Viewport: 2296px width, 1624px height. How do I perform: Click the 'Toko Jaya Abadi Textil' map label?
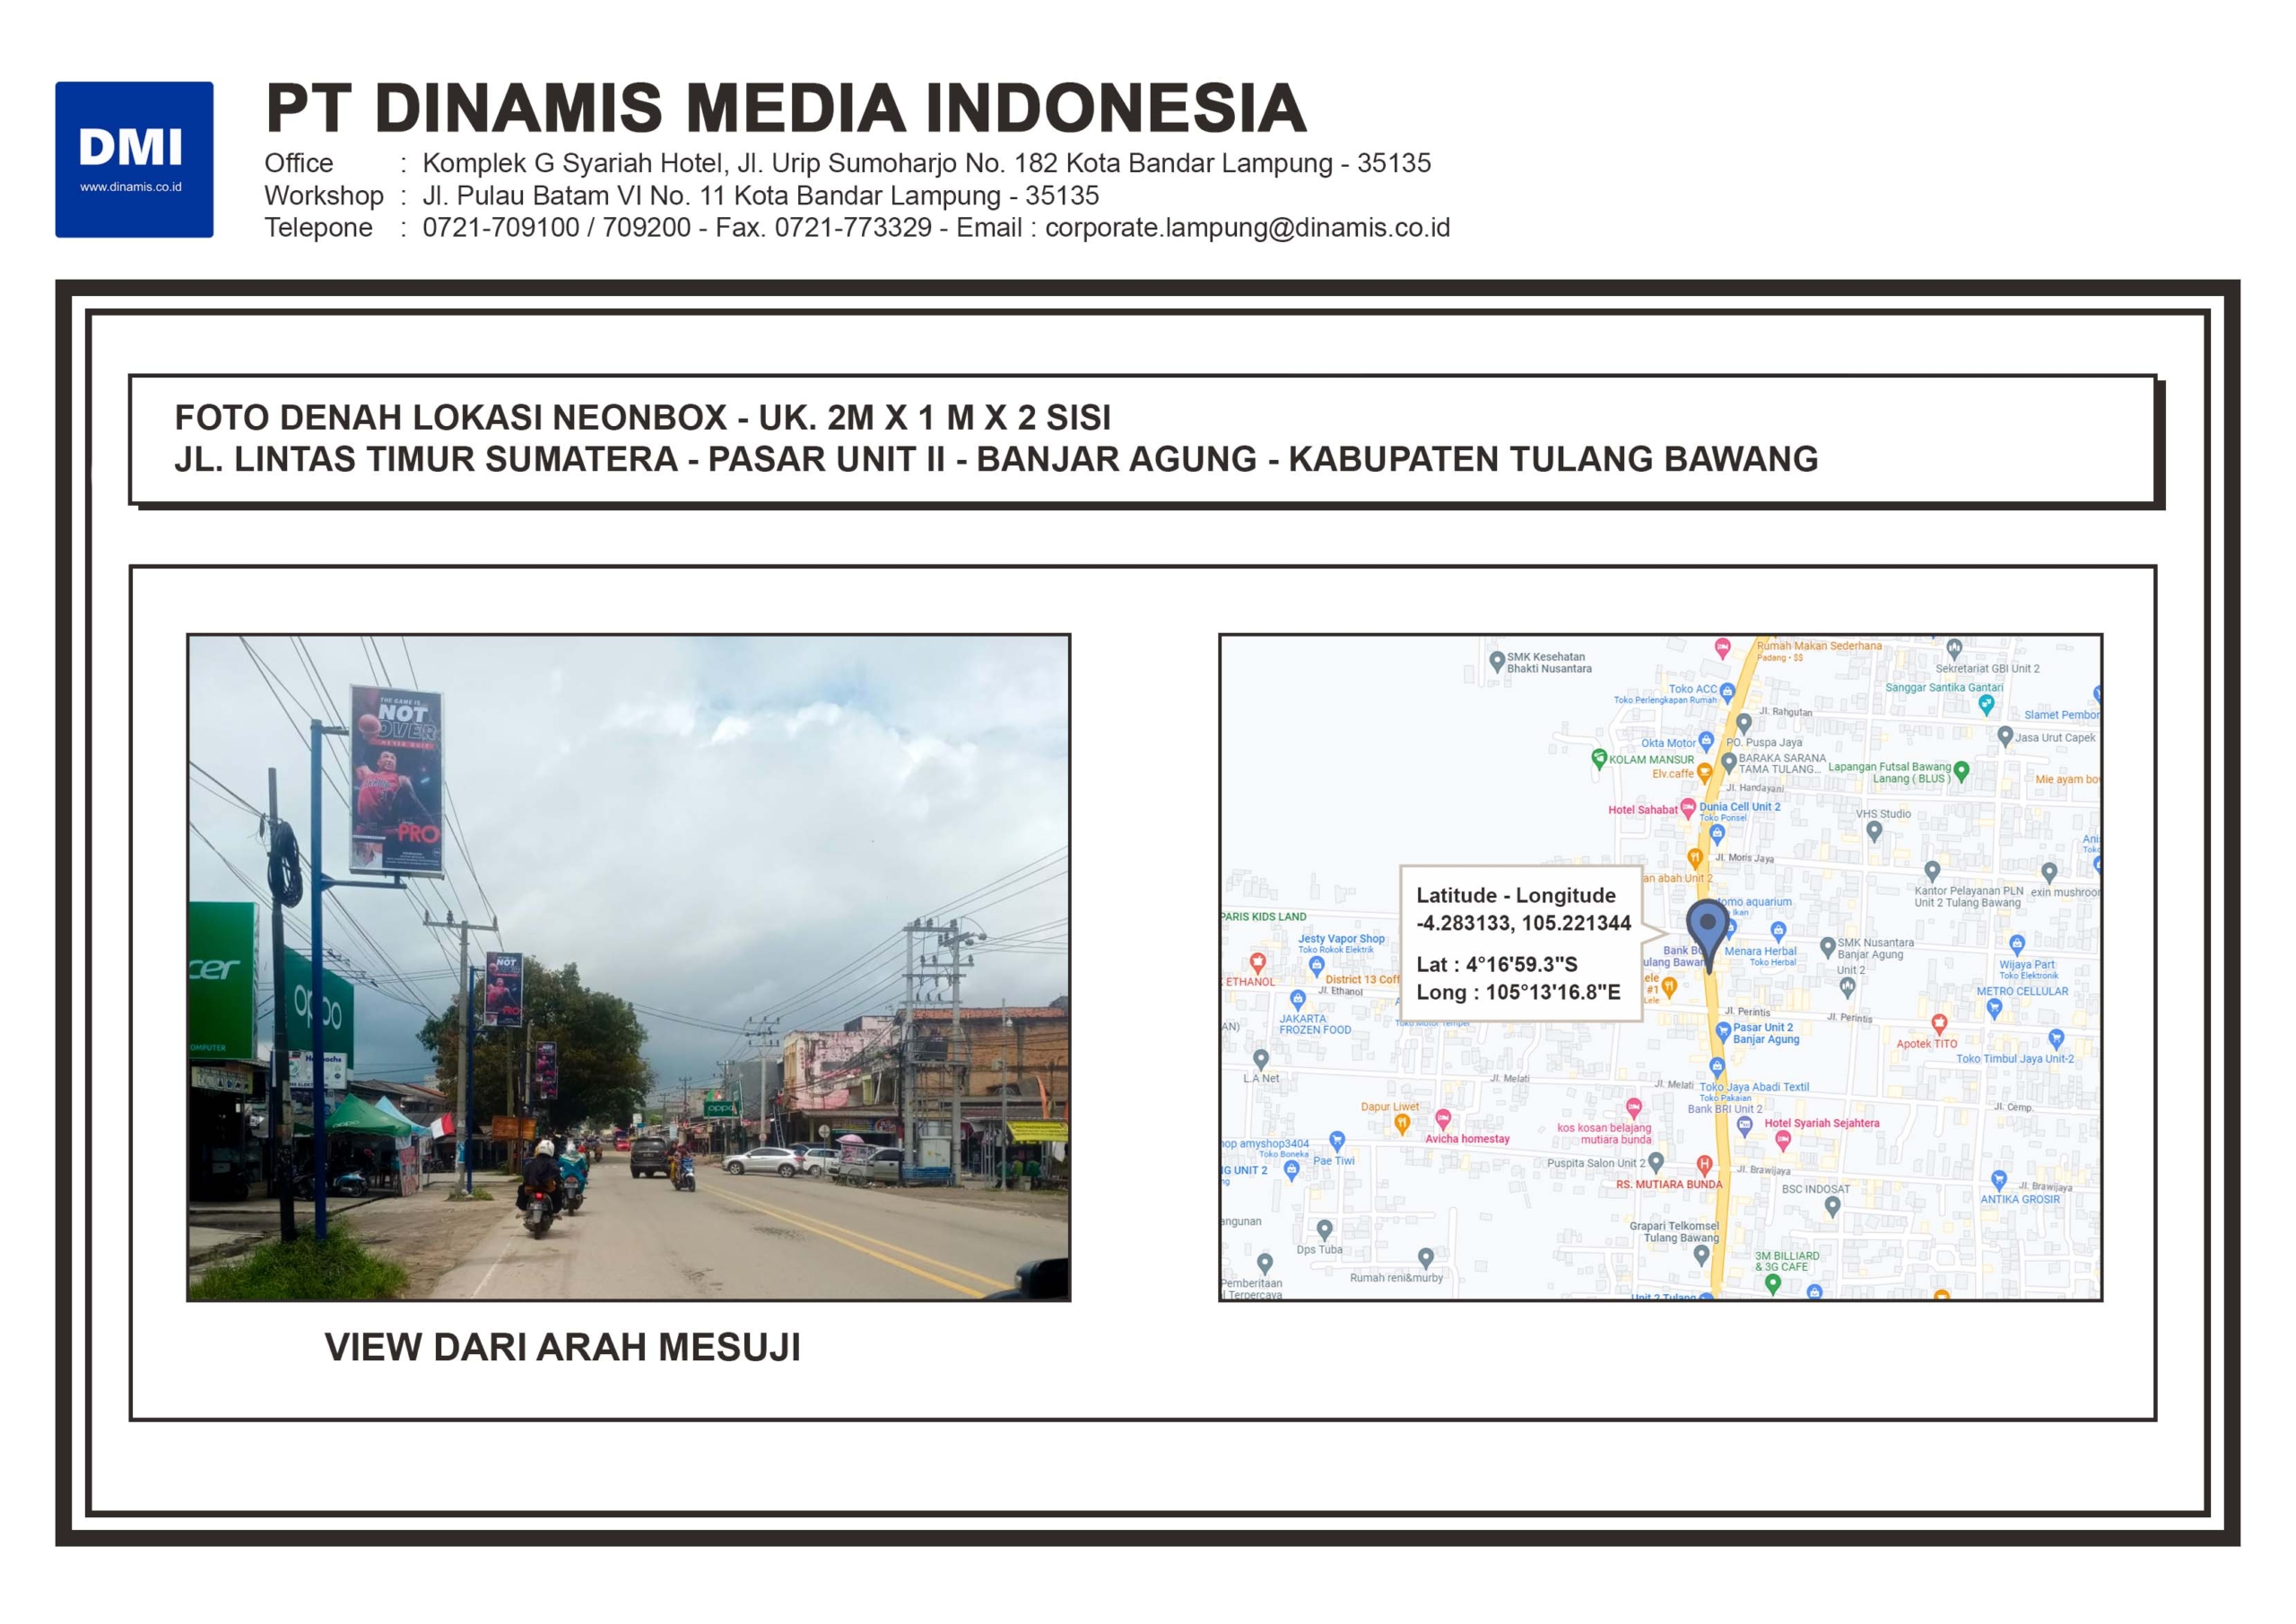pyautogui.click(x=1754, y=1087)
